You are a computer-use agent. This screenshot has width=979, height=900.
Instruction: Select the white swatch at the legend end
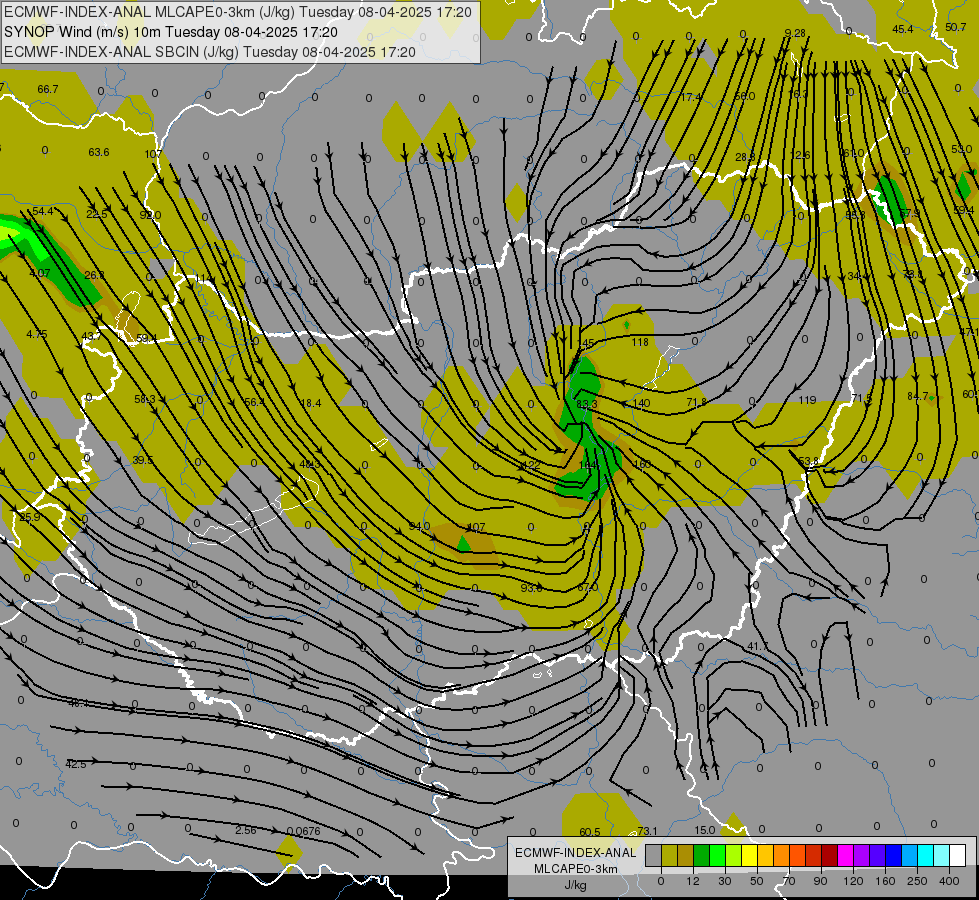pos(958,856)
